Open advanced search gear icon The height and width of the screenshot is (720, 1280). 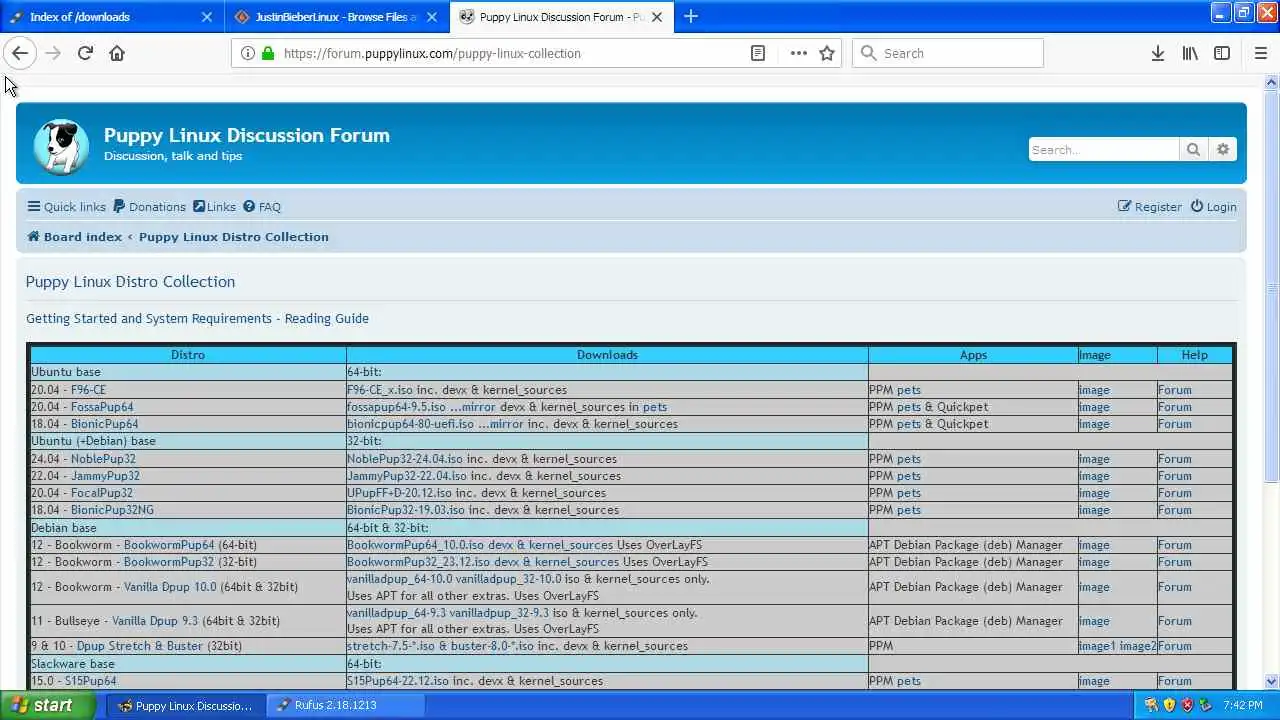1223,149
